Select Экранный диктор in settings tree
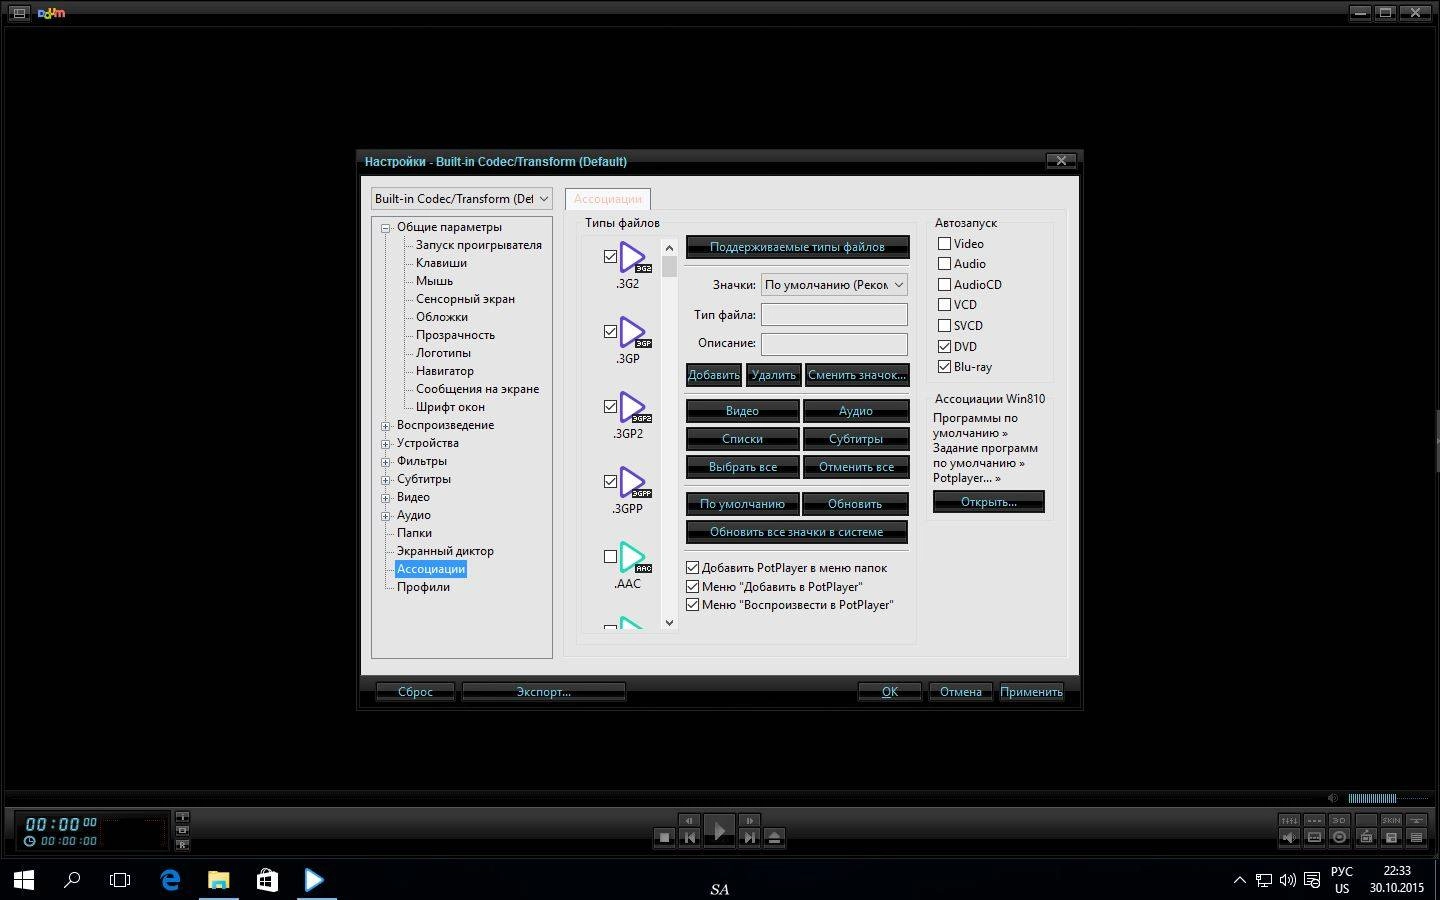This screenshot has width=1440, height=900. tap(445, 551)
